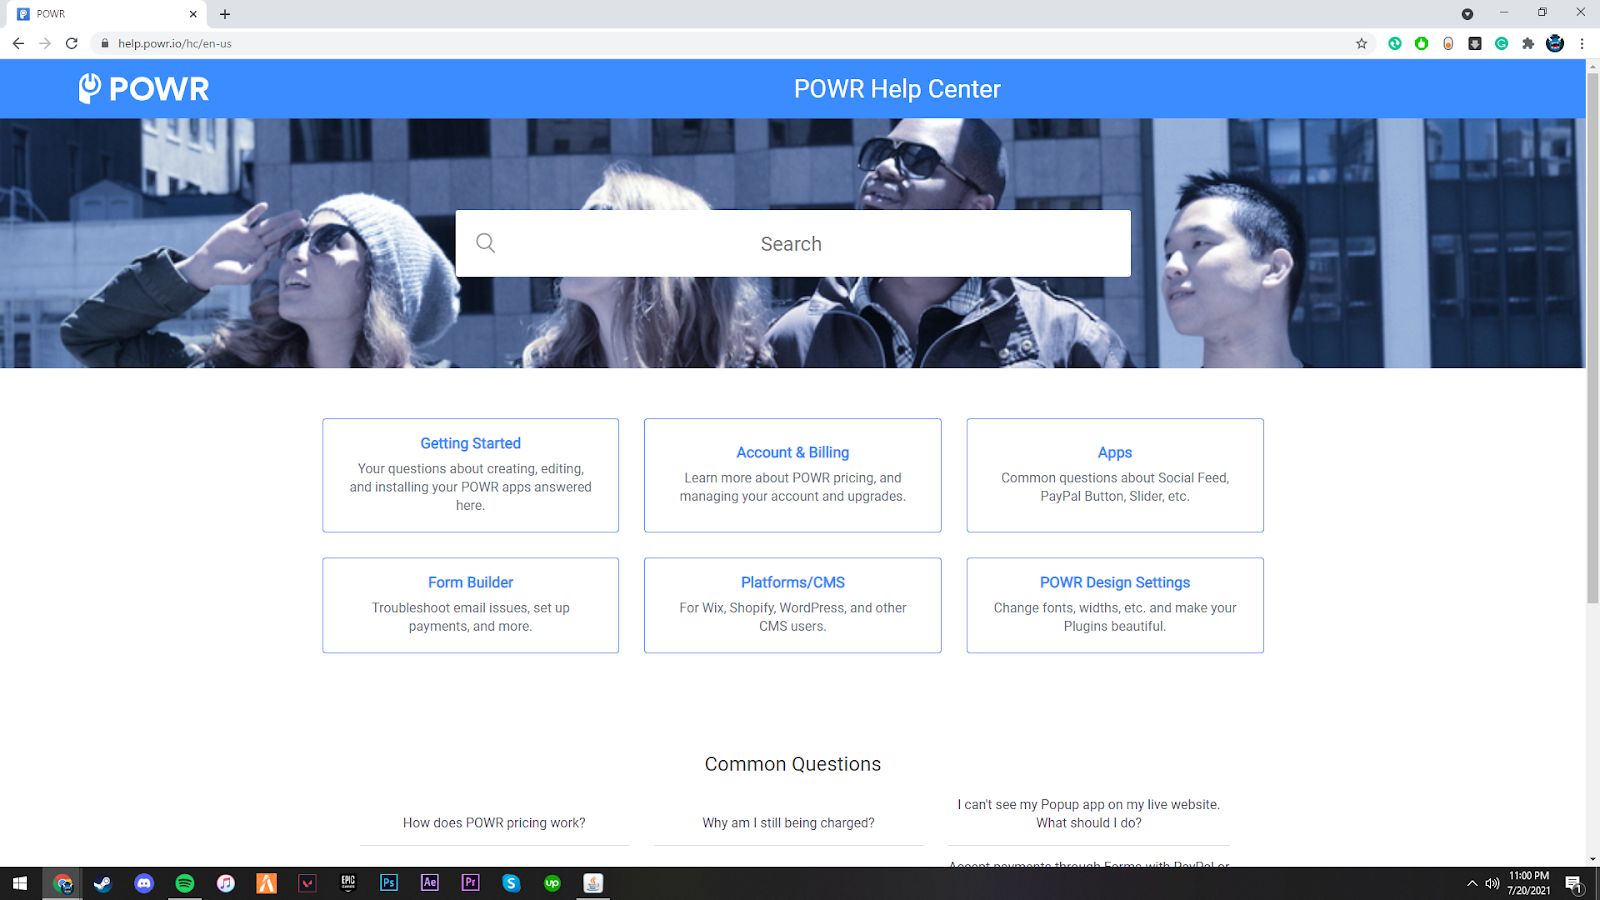
Task: Open 'How does POWR pricing work?' question
Action: pyautogui.click(x=494, y=823)
